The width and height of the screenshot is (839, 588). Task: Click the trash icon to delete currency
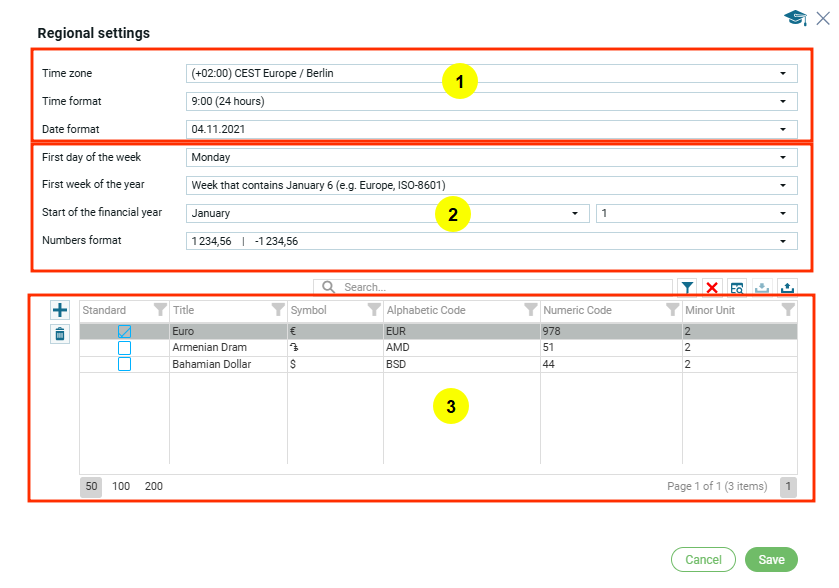coord(60,335)
